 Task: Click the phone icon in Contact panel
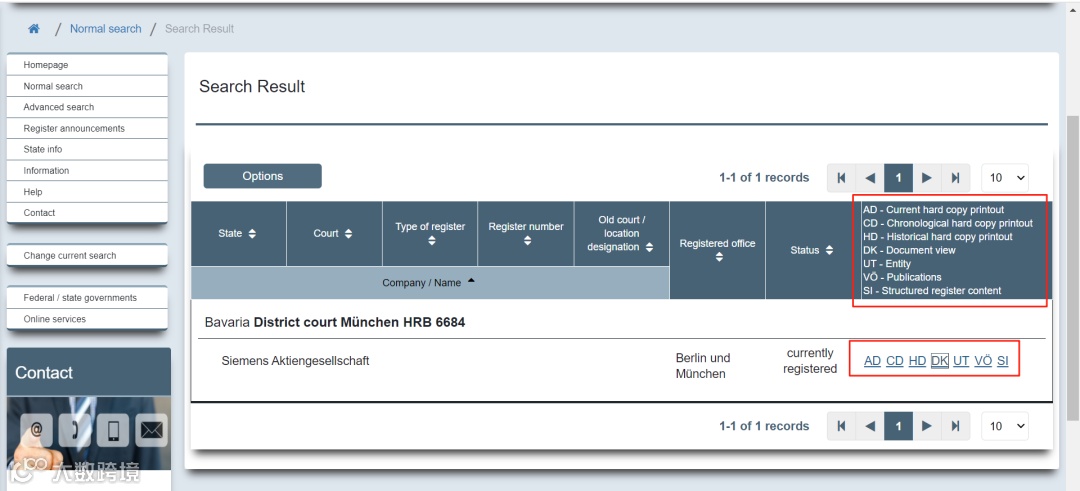click(75, 429)
